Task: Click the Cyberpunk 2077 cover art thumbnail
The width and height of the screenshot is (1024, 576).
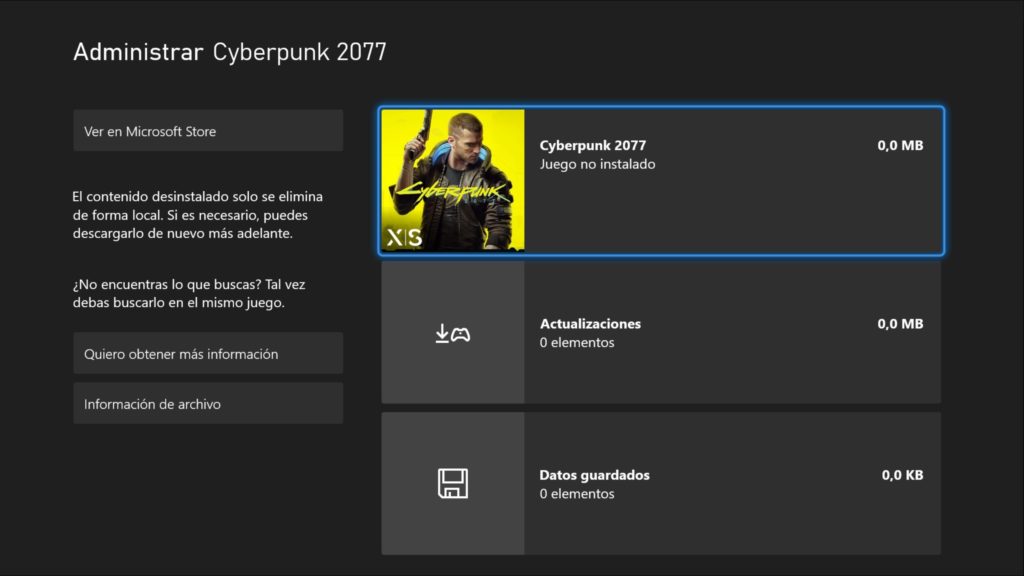Action: pos(453,180)
